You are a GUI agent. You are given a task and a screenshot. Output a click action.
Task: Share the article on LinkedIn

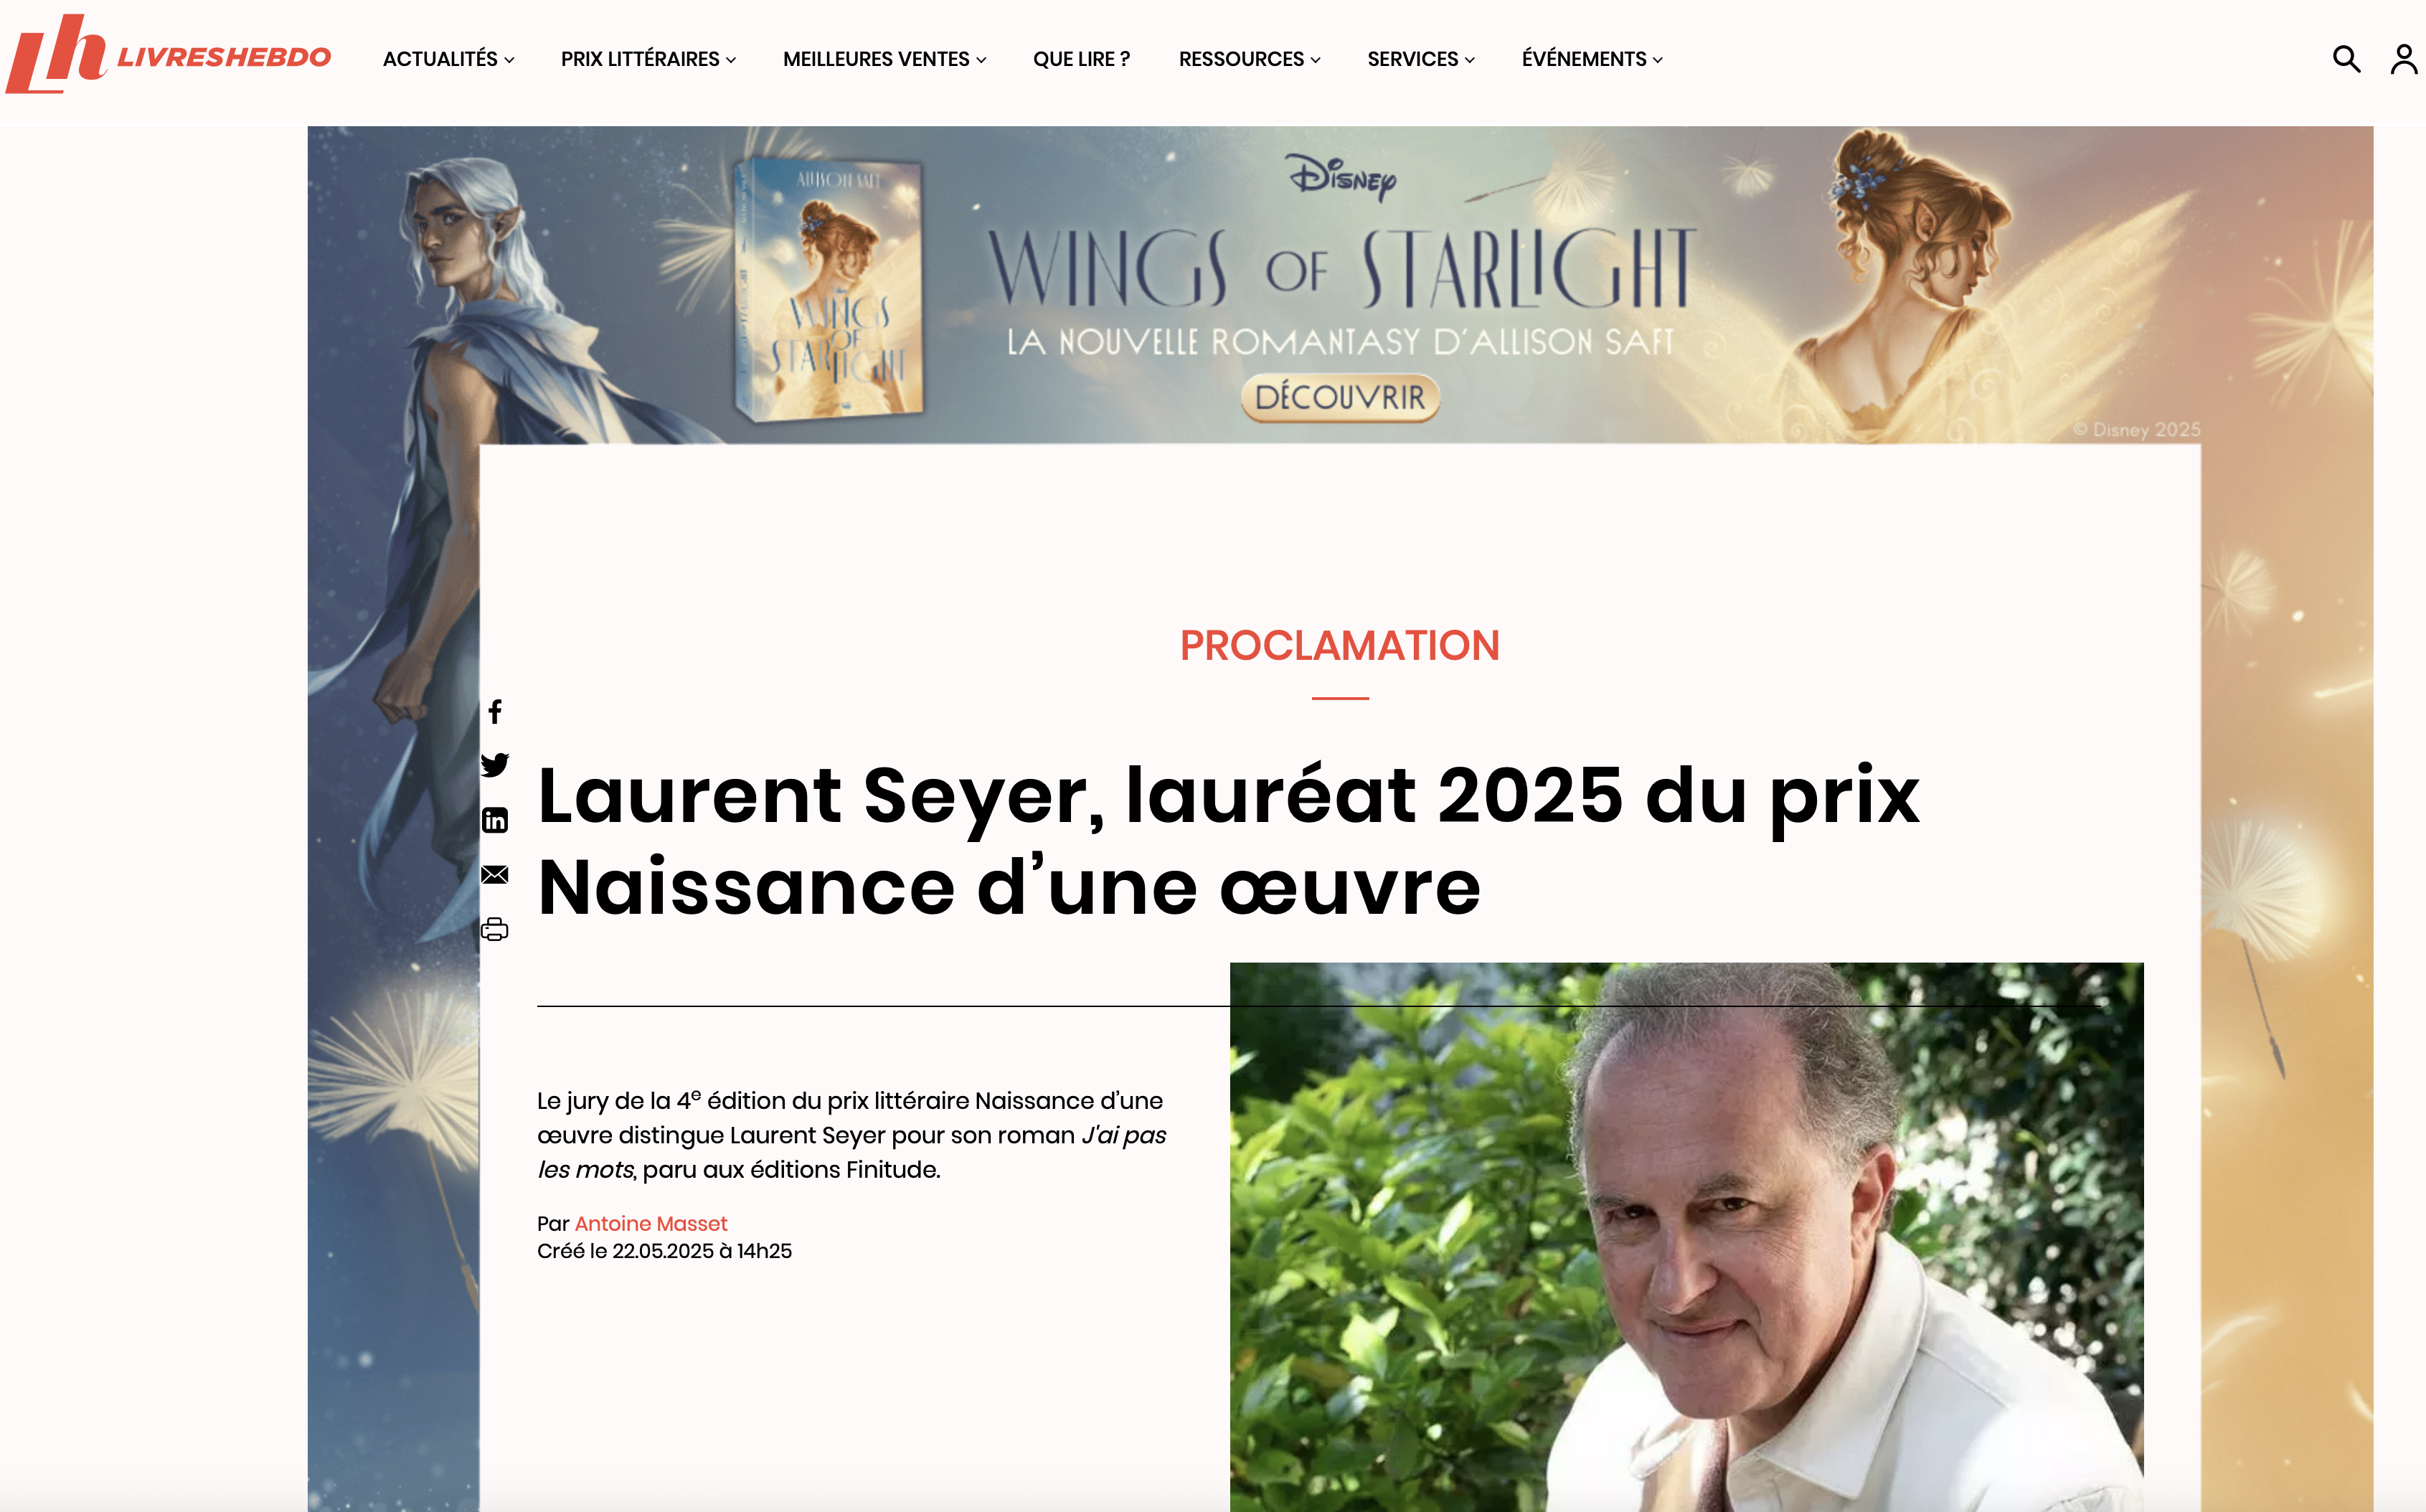tap(495, 820)
